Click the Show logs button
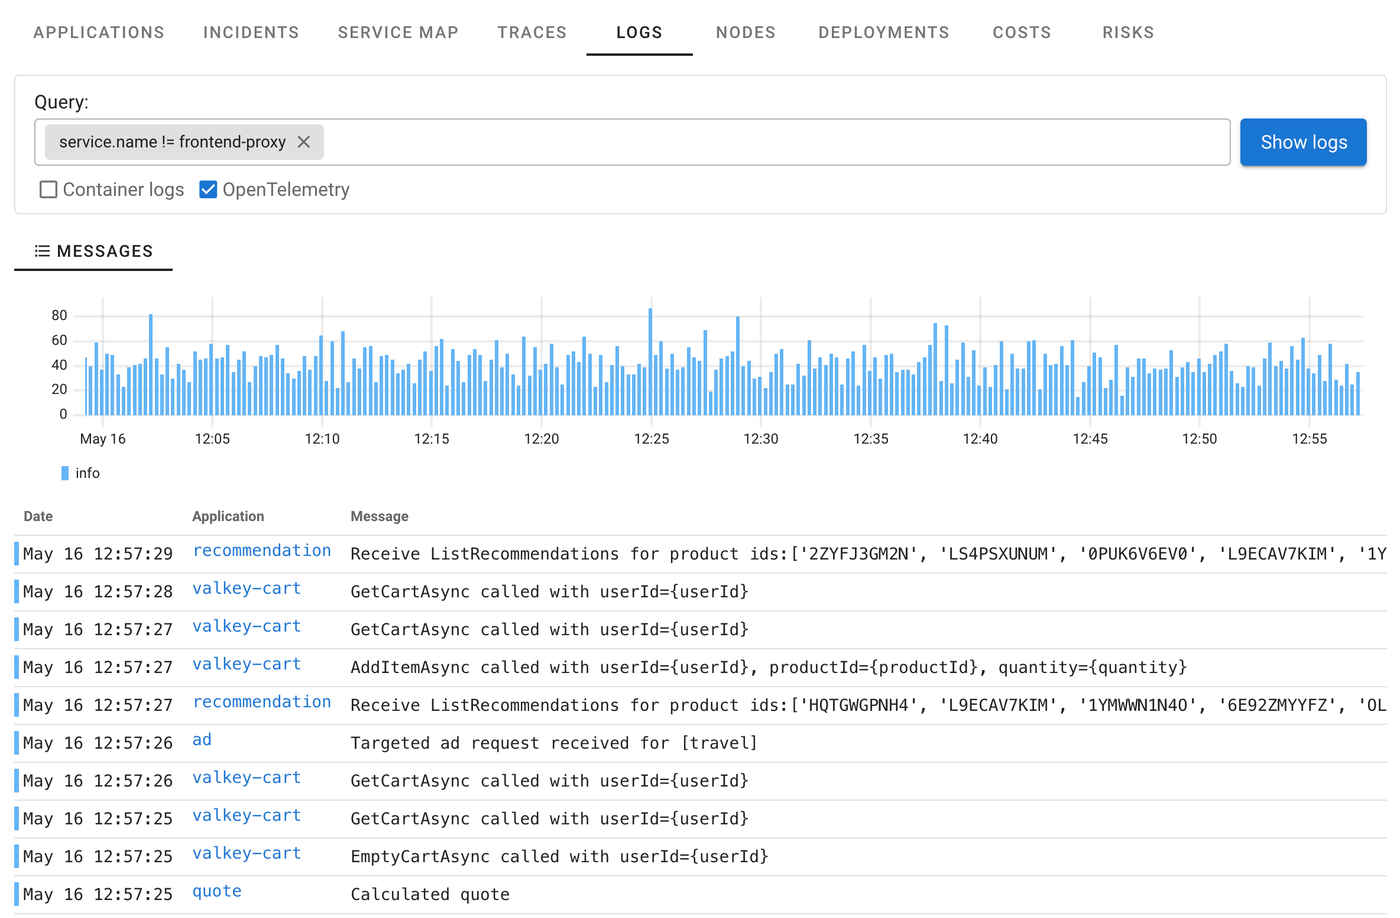 pos(1302,142)
